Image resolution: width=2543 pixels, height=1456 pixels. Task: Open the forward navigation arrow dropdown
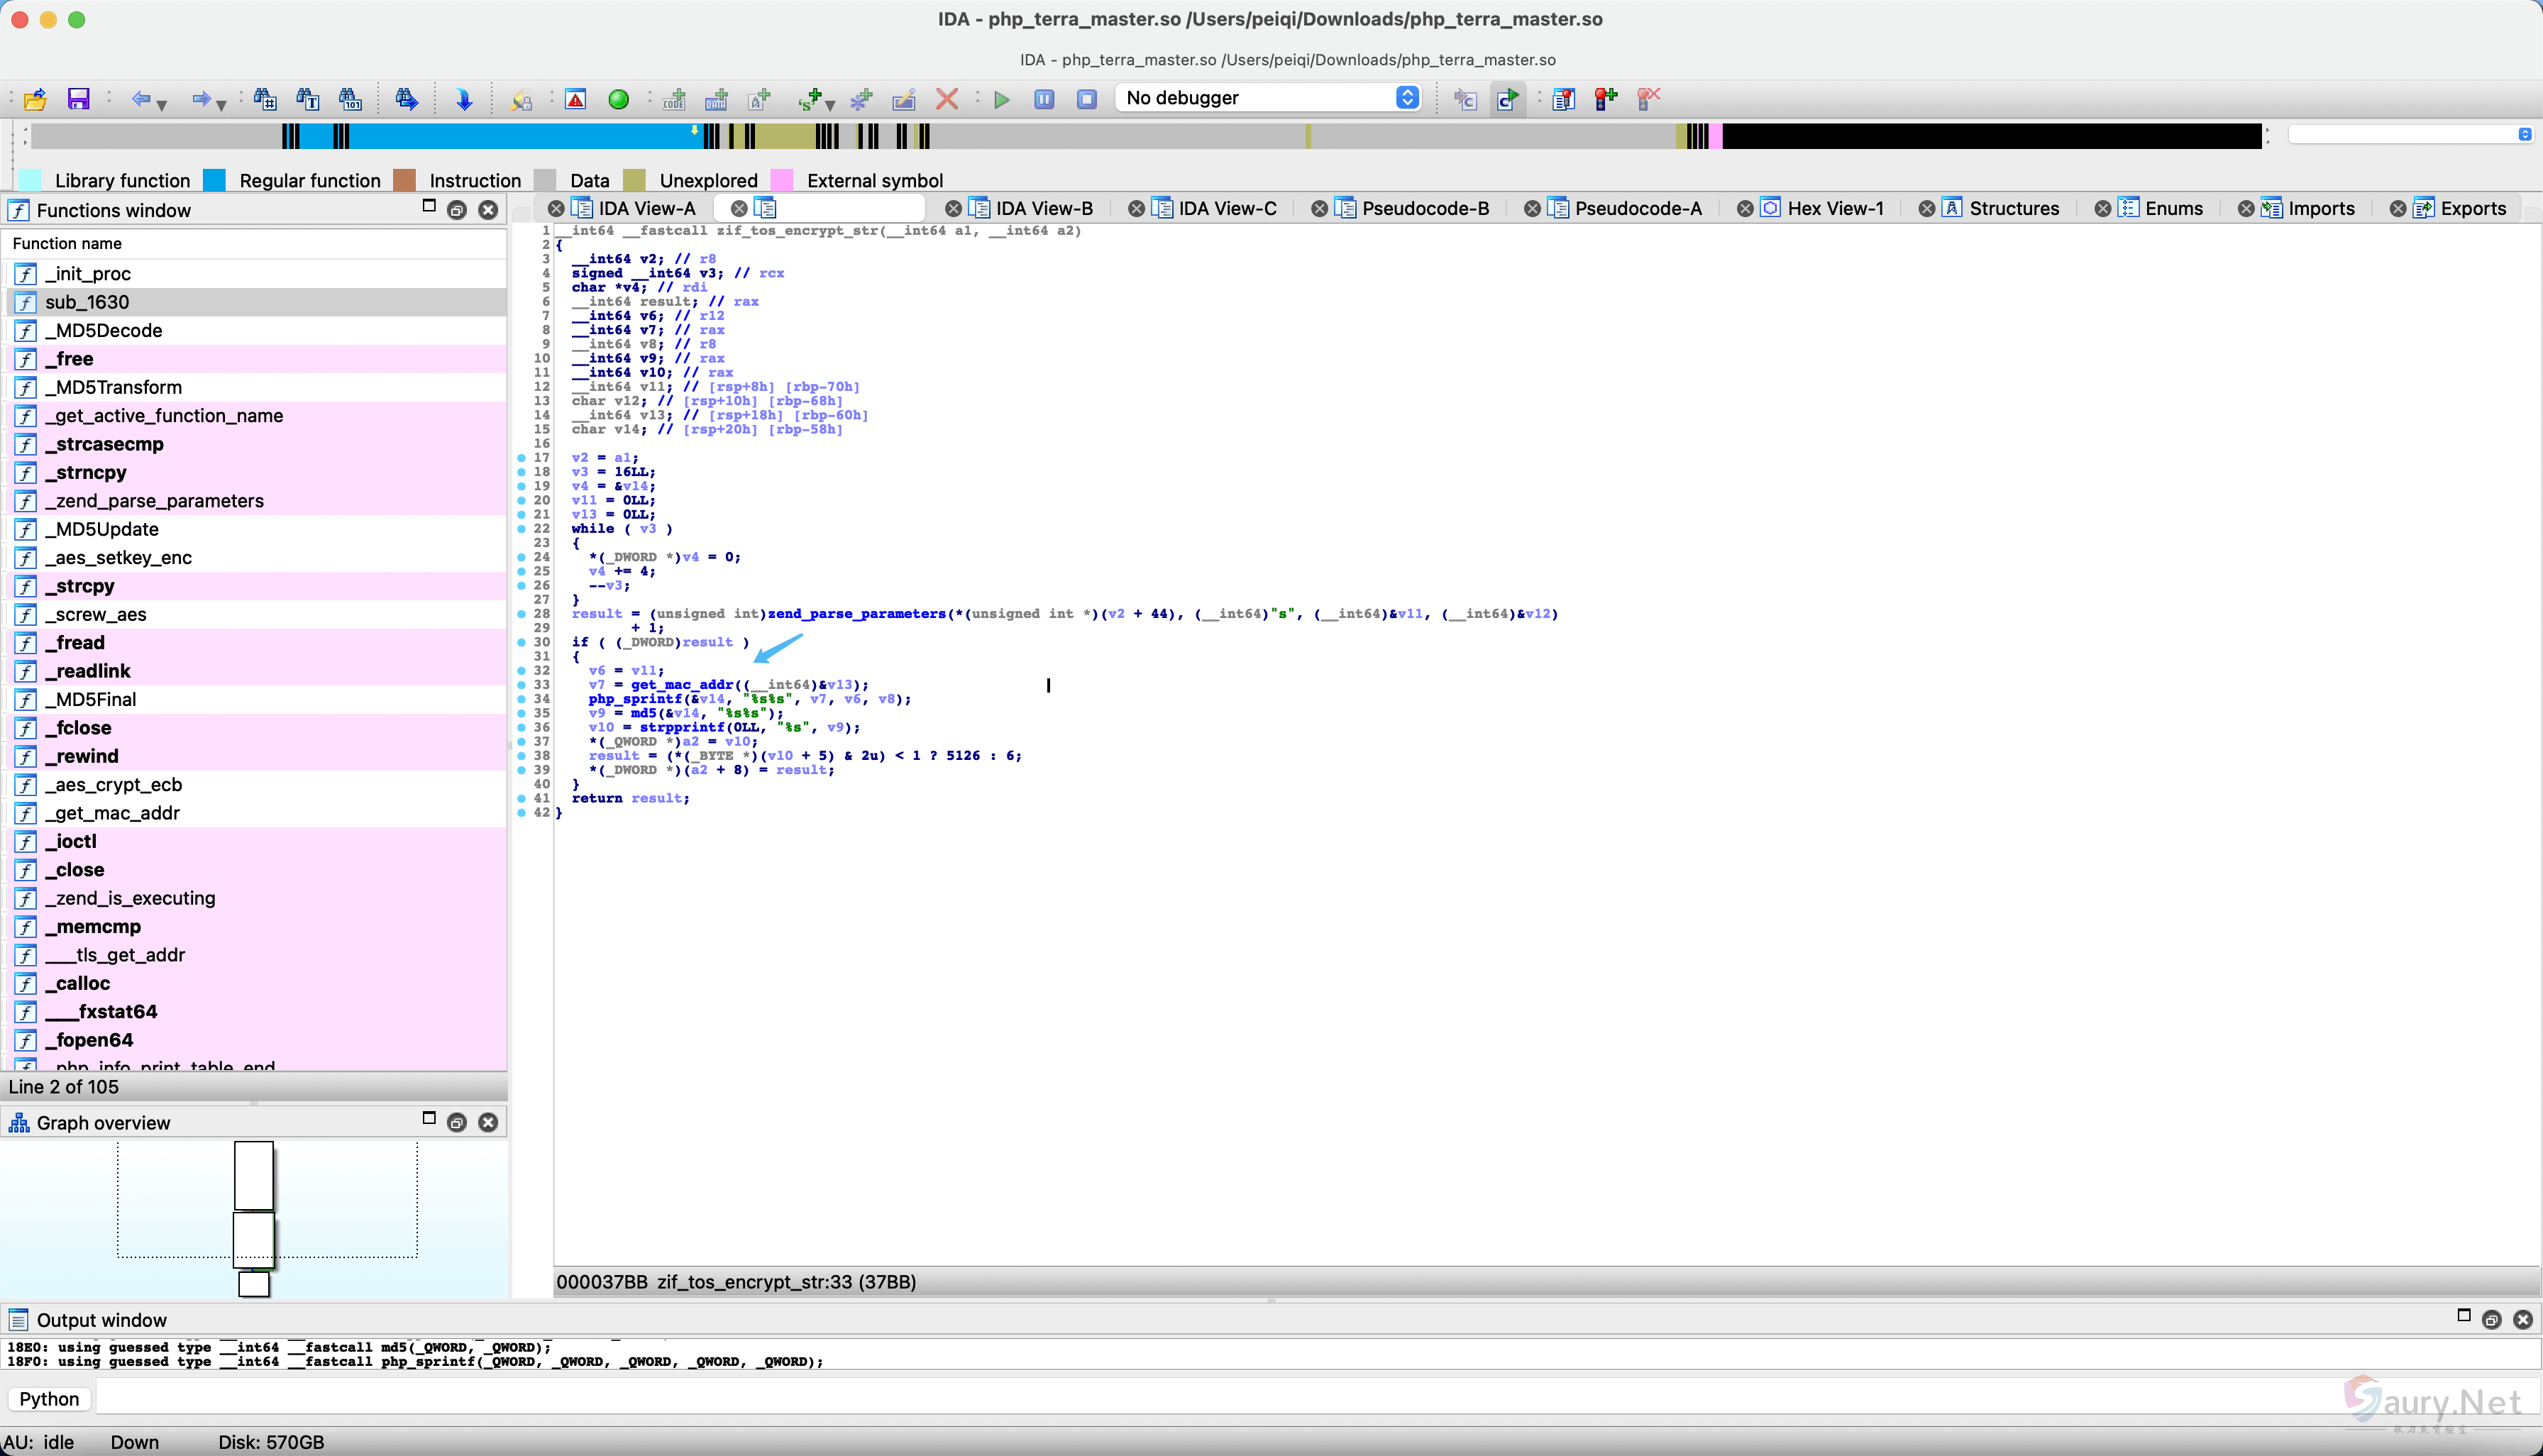222,104
